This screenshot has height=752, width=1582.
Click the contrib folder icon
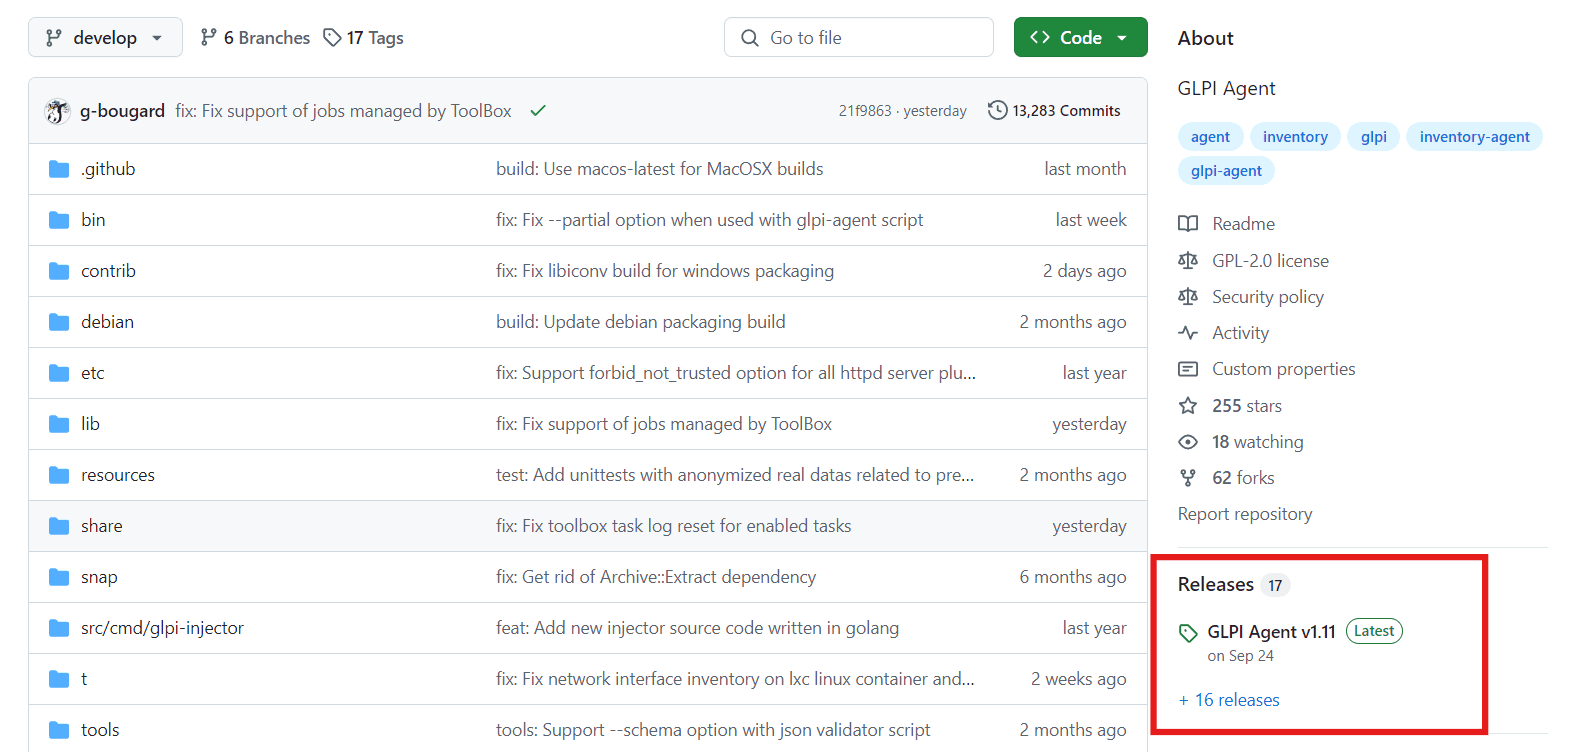(x=59, y=271)
